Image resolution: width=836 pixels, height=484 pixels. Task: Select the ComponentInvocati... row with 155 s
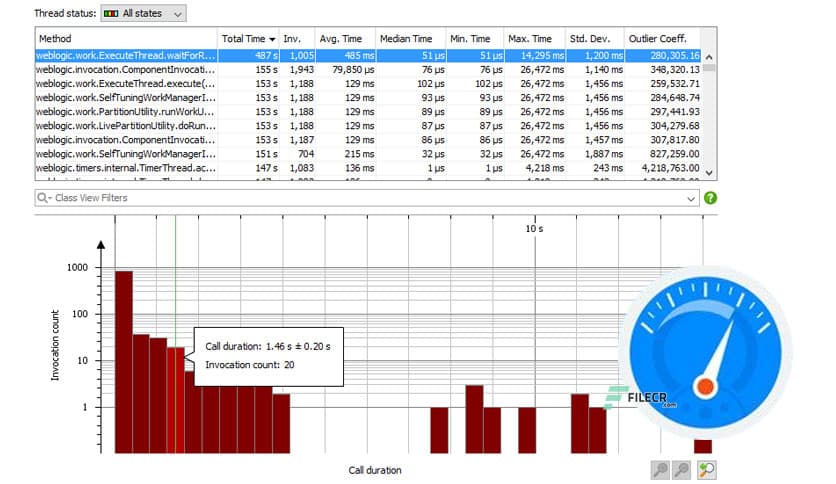(x=368, y=70)
